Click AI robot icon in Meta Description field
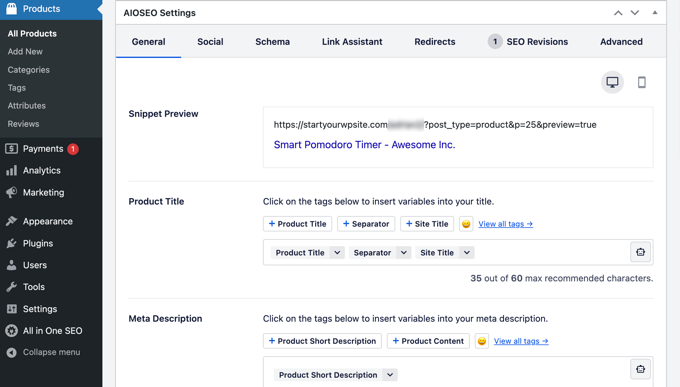The height and width of the screenshot is (387, 680). click(641, 369)
